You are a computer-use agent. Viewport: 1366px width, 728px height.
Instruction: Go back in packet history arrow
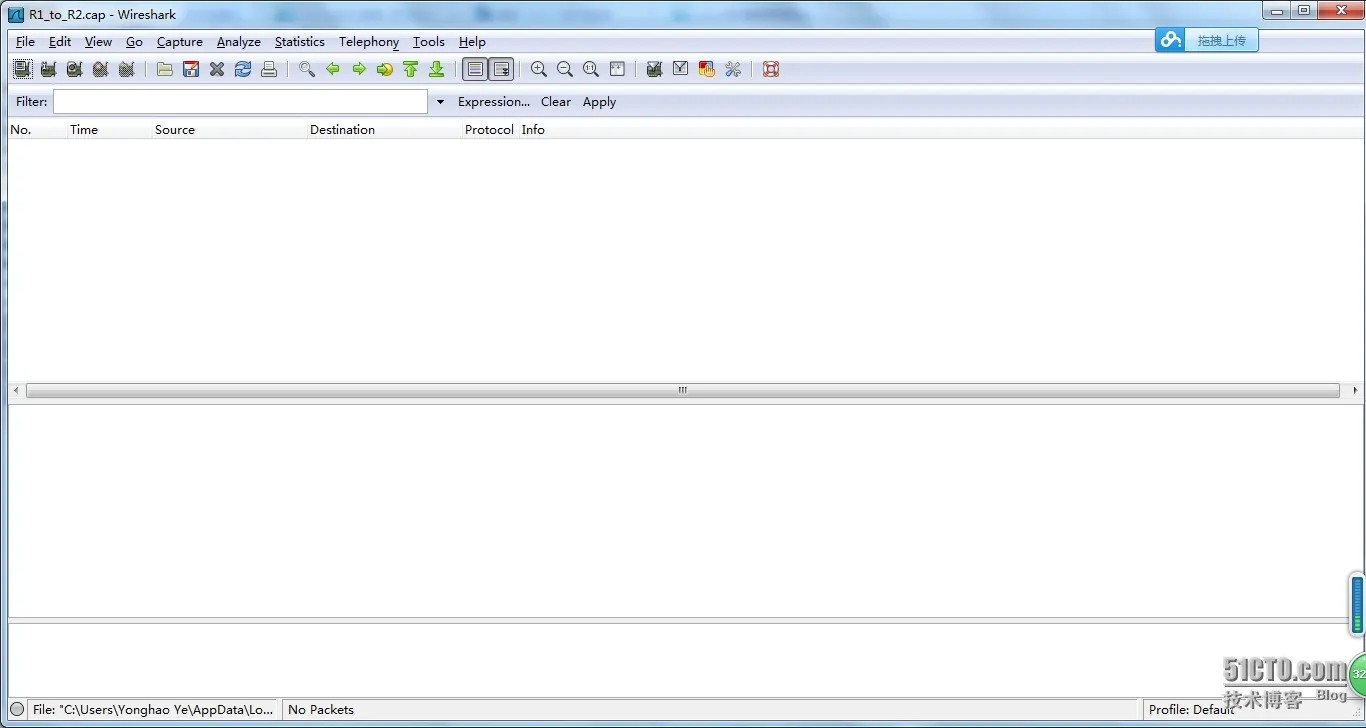333,69
